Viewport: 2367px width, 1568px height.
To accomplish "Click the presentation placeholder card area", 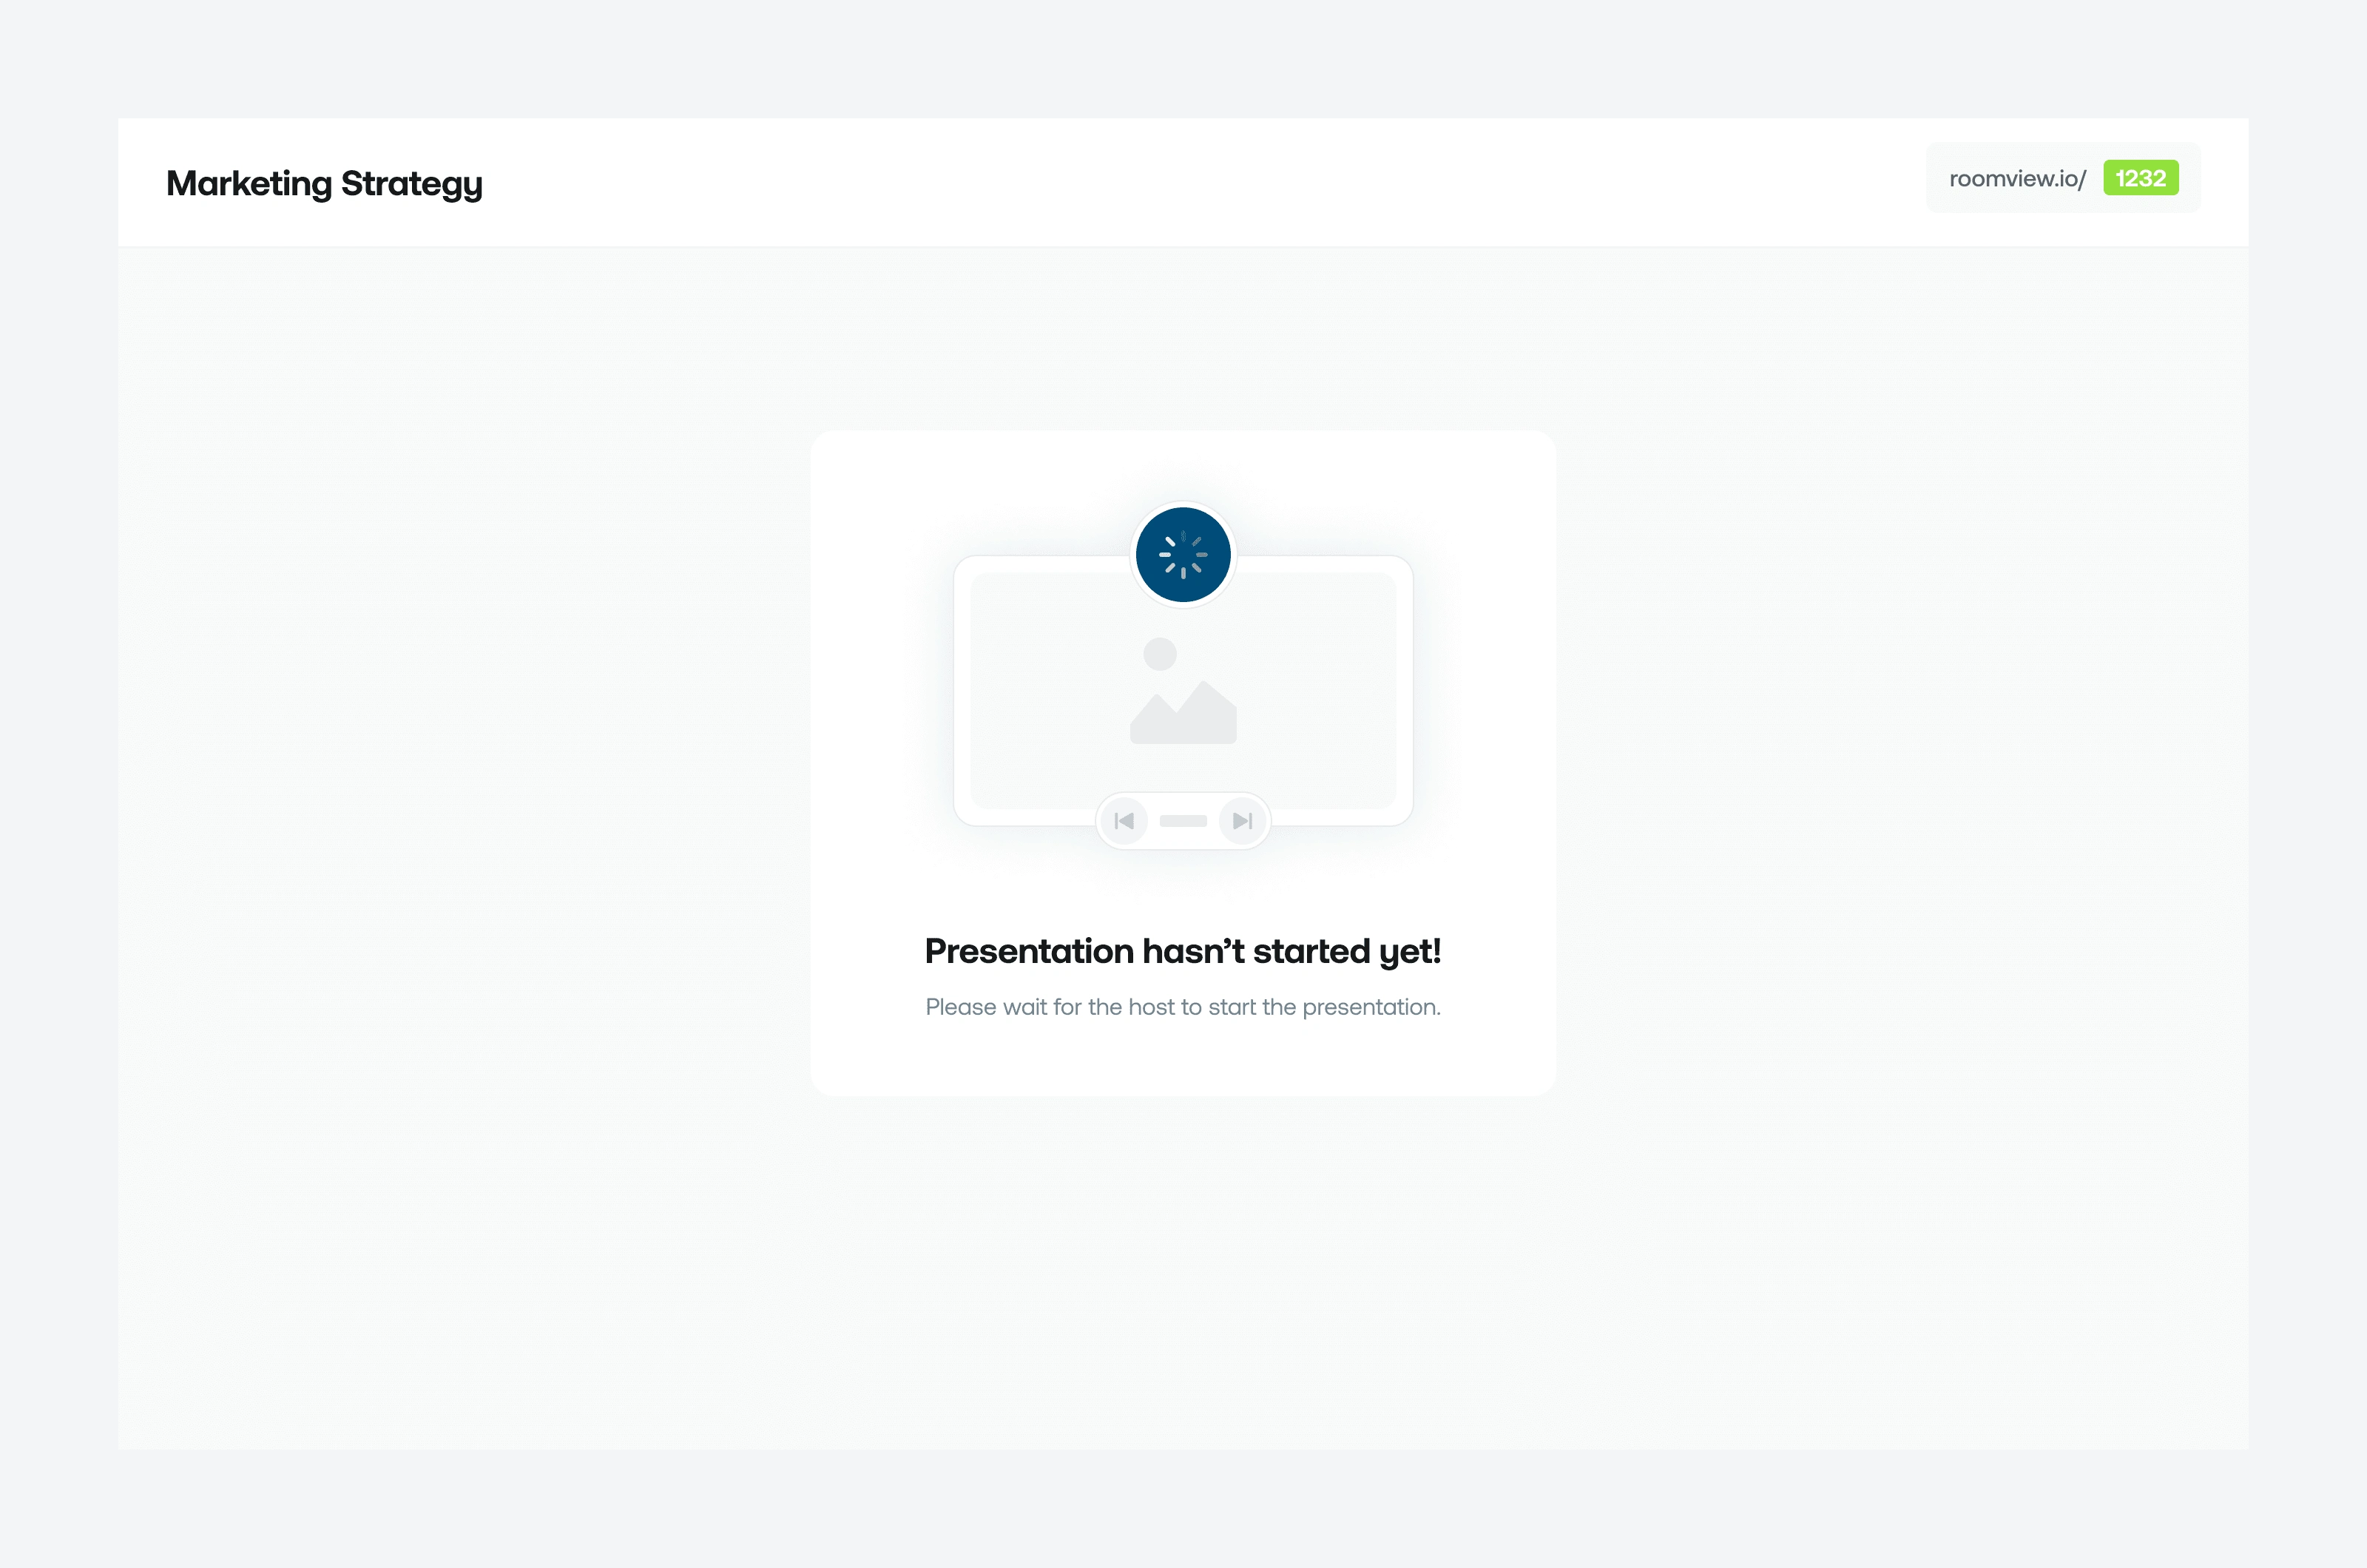I will (x=1183, y=761).
